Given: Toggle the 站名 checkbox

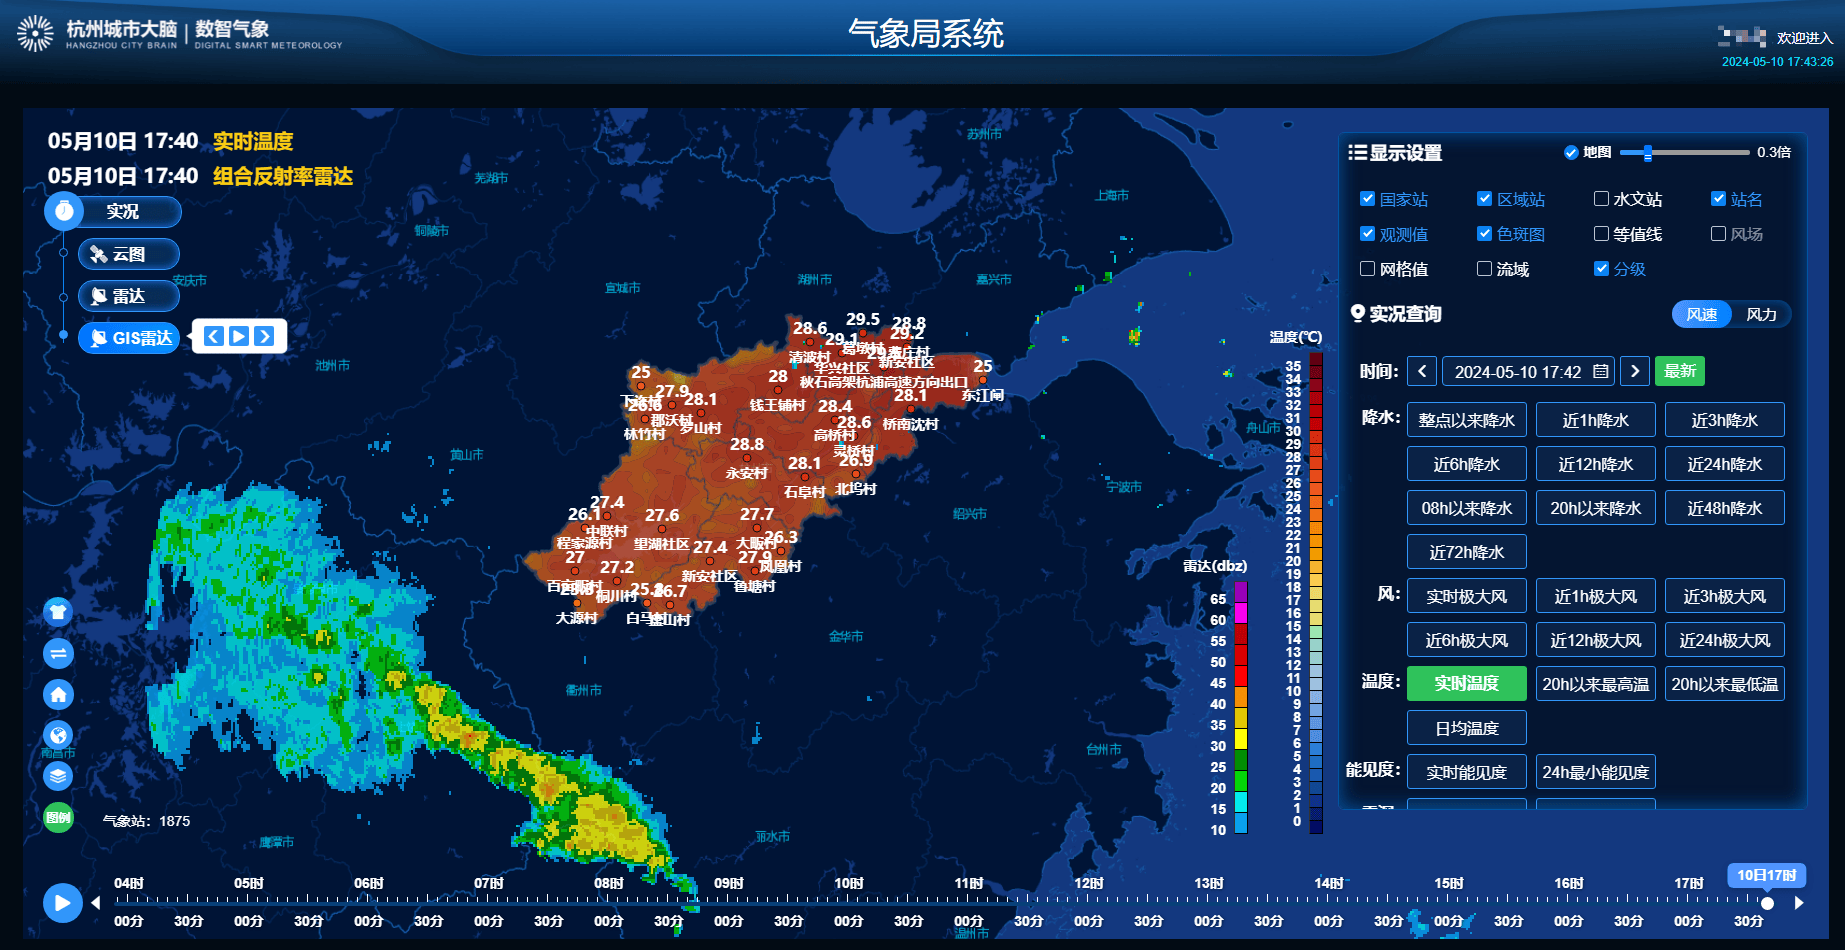Looking at the screenshot, I should coord(1718,199).
